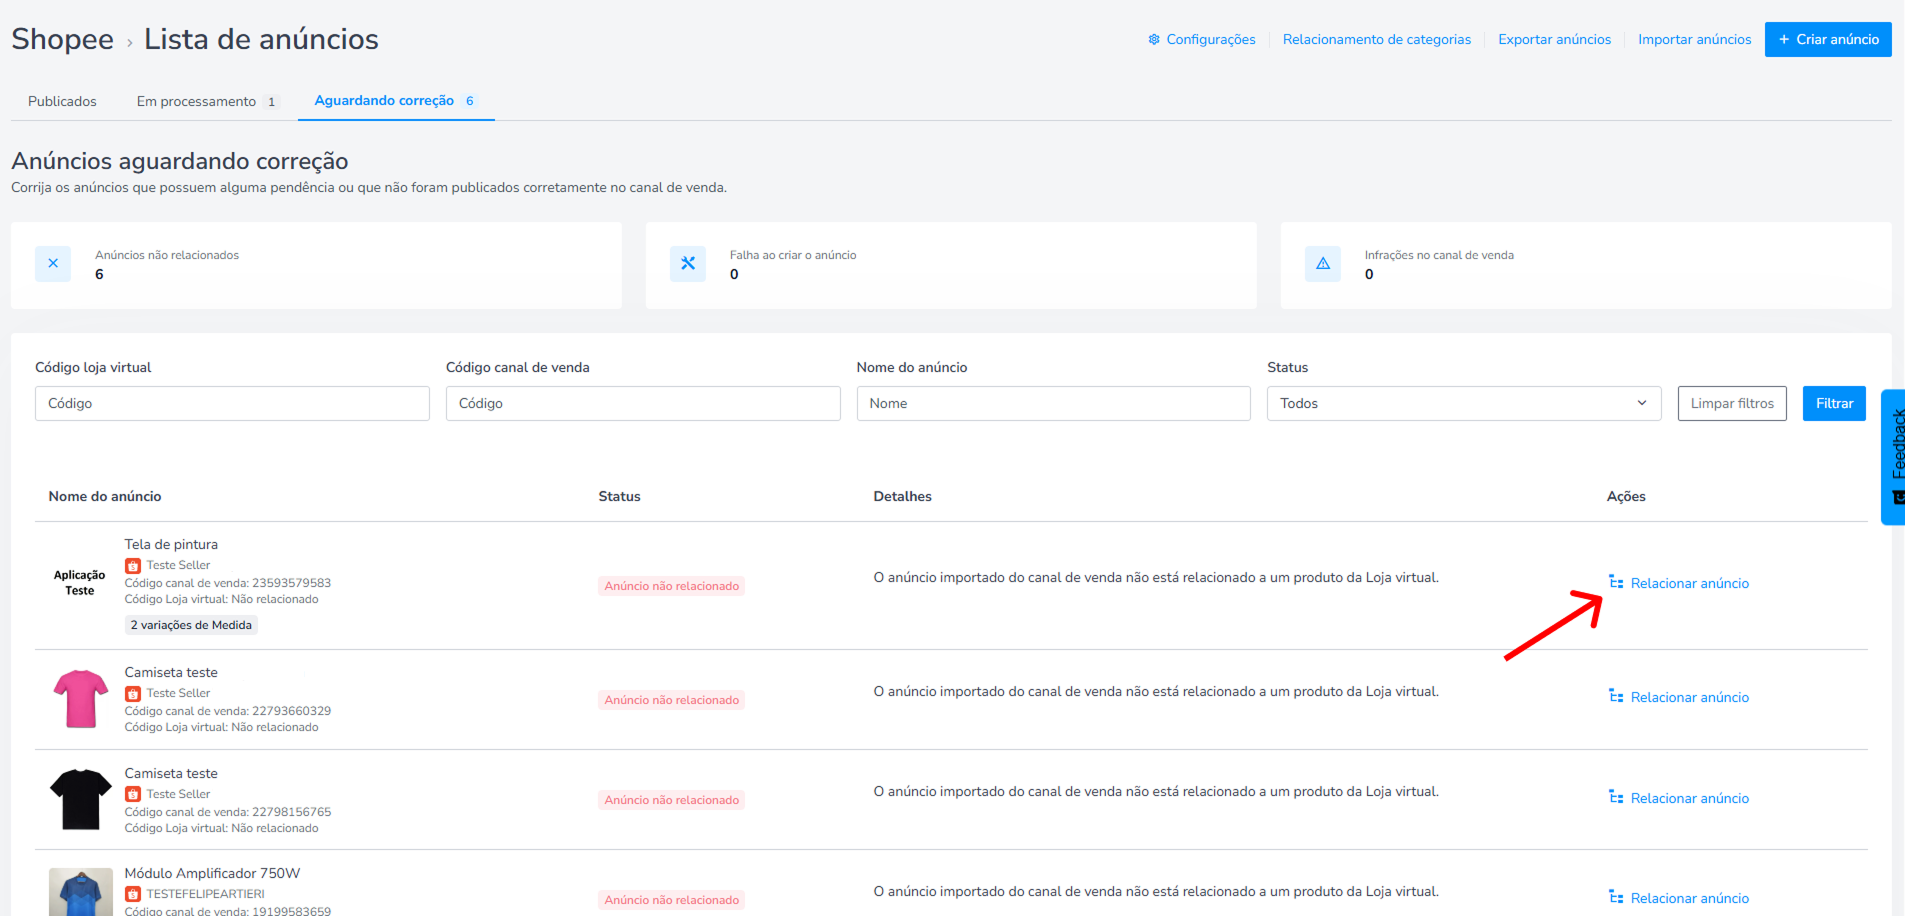The width and height of the screenshot is (1905, 916).
Task: Click Módulo Amplificador 750W title
Action: point(212,874)
